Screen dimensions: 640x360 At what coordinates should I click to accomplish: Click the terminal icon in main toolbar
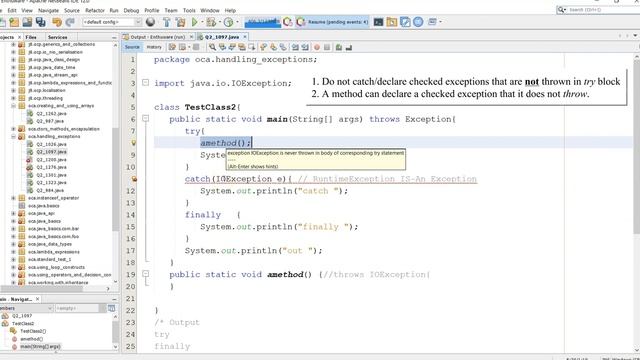click(x=378, y=22)
